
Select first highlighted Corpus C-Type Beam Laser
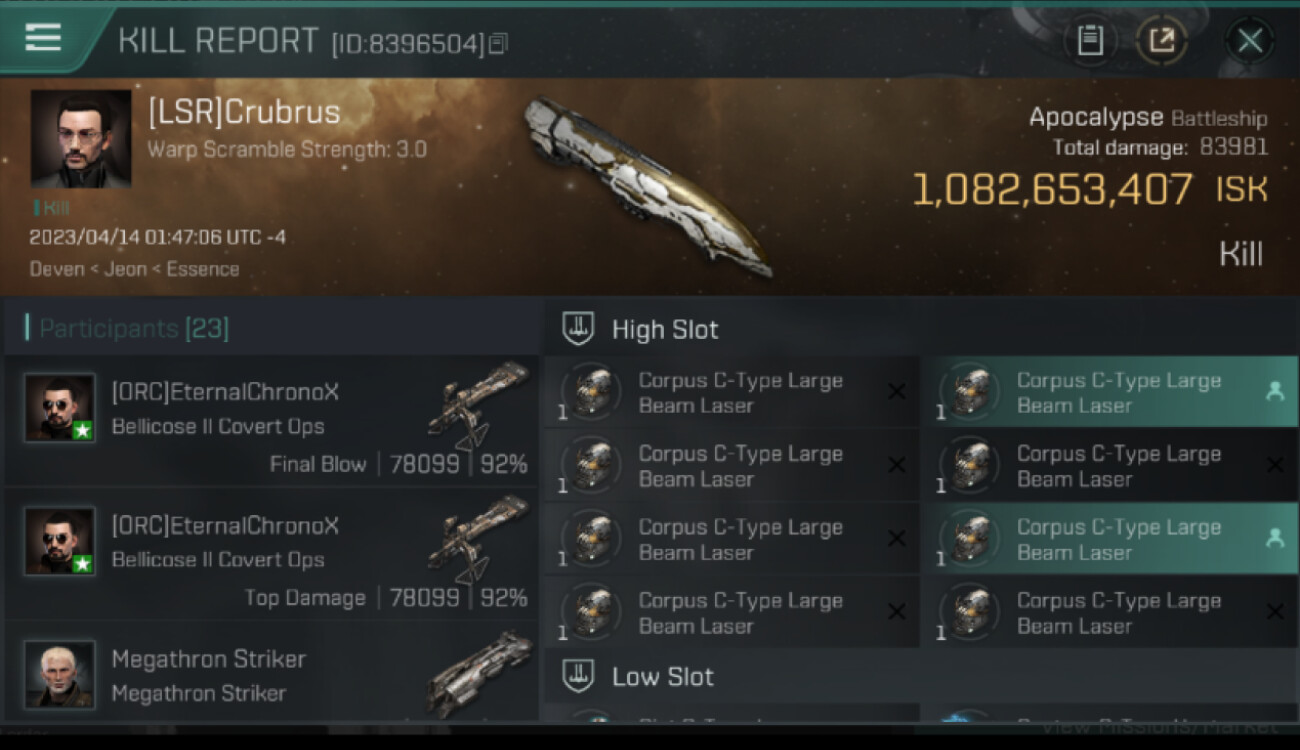click(1110, 392)
